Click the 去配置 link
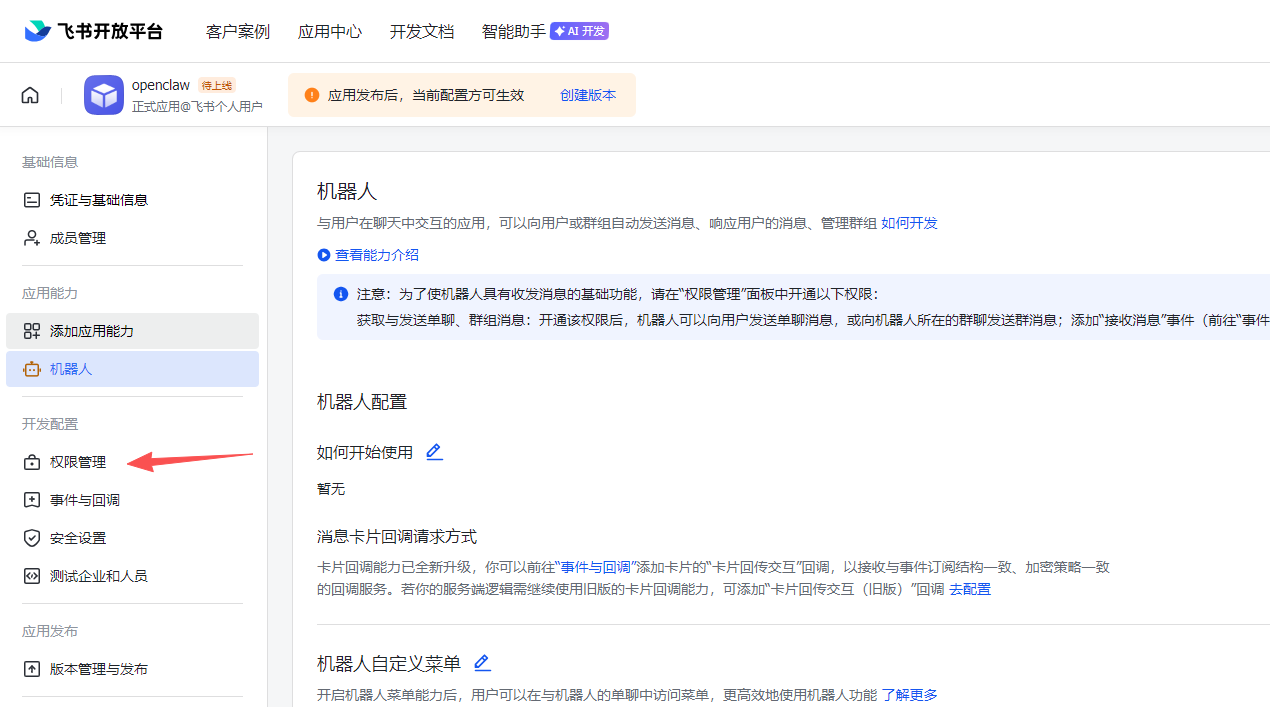Image resolution: width=1270 pixels, height=707 pixels. point(970,589)
